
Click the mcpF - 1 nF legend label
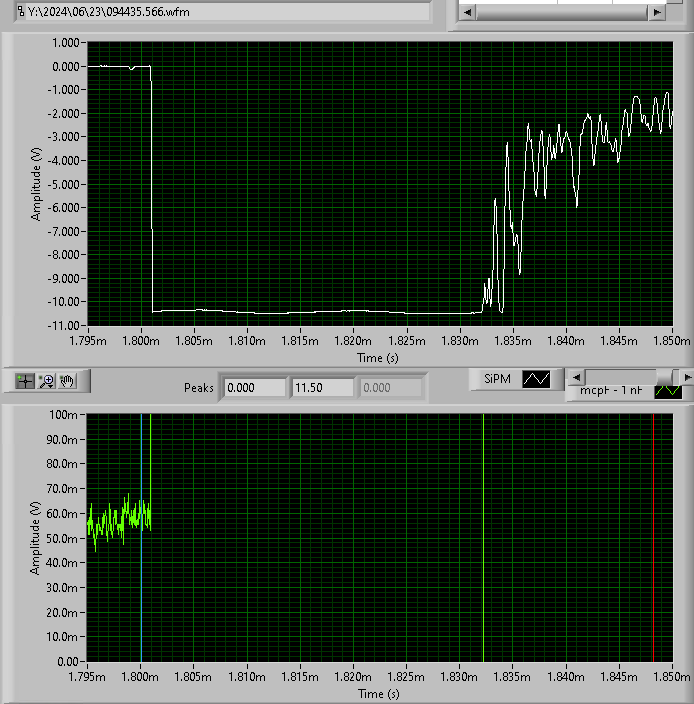pos(611,391)
